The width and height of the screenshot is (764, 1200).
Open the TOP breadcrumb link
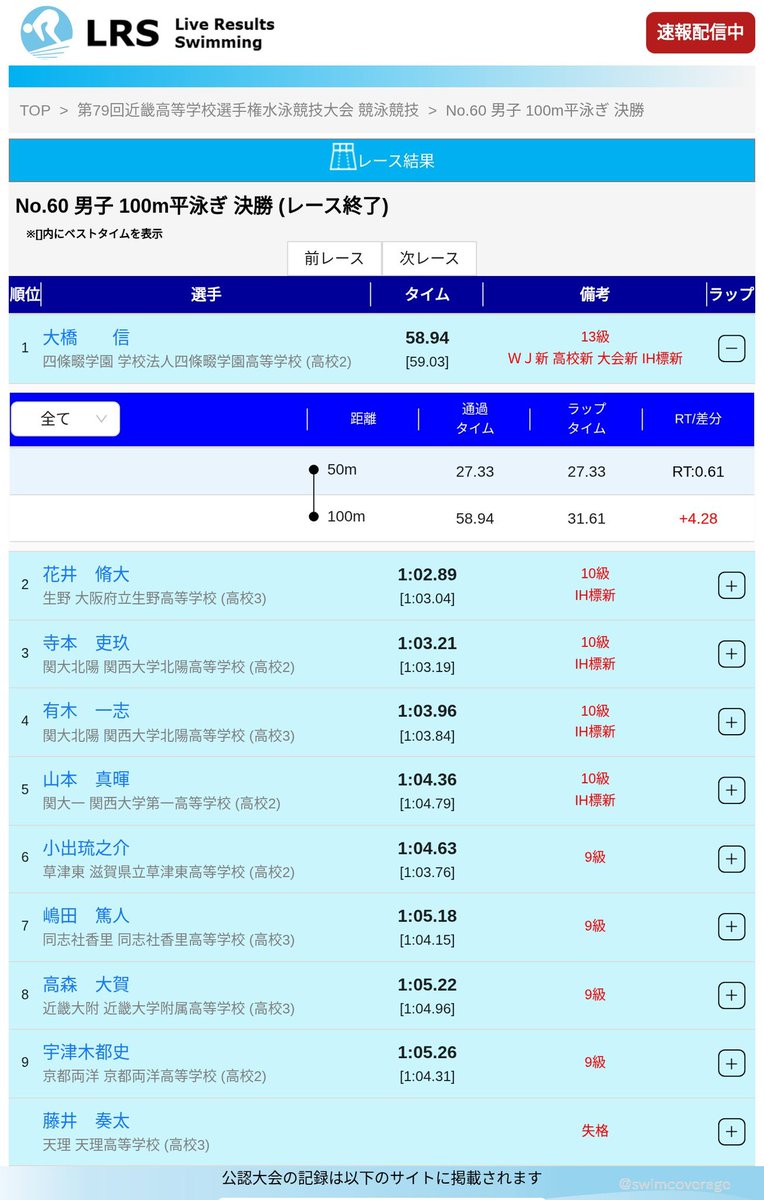[35, 110]
